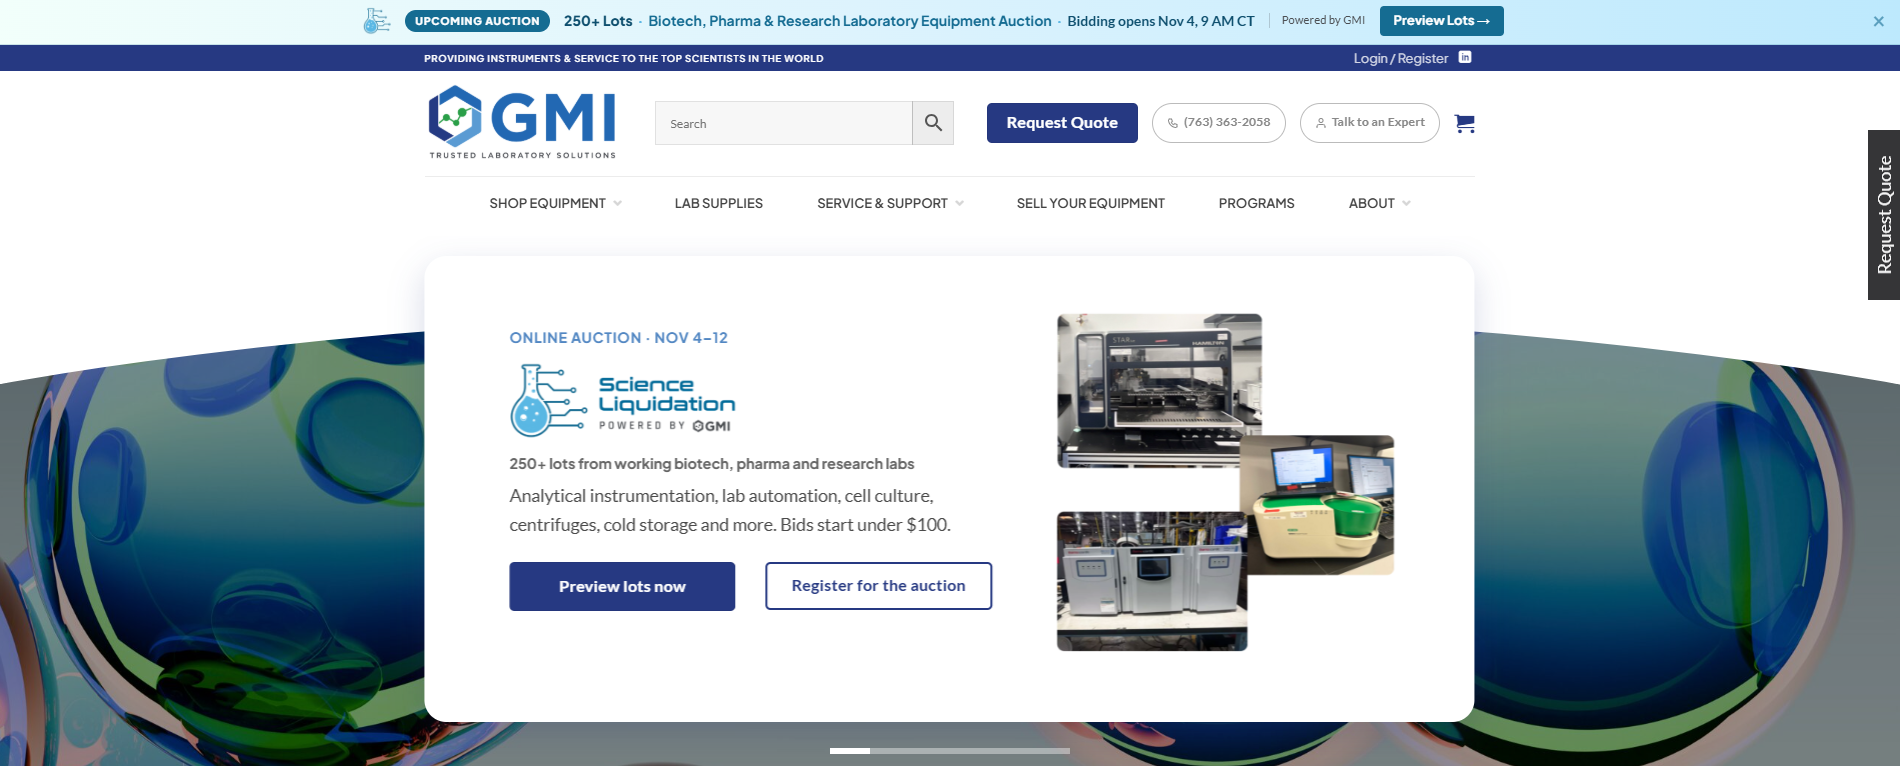Click the flask icon in auction banner
Viewport: 1900px width, 768px height.
point(377,21)
